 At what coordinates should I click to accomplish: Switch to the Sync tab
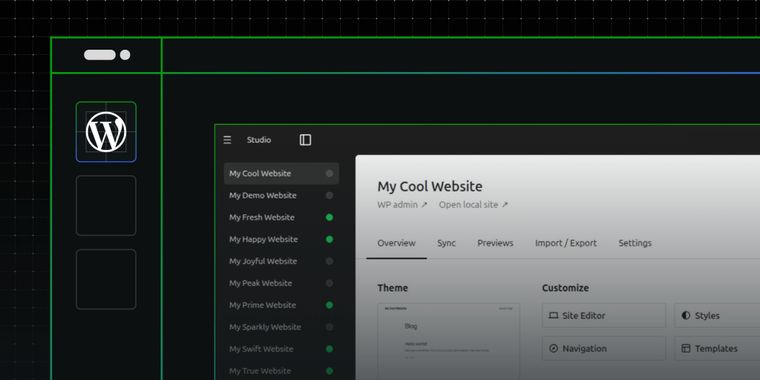[446, 243]
